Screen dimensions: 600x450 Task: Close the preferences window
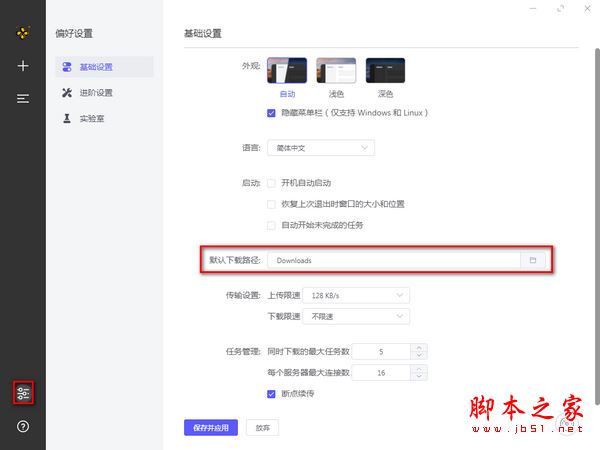pos(587,8)
